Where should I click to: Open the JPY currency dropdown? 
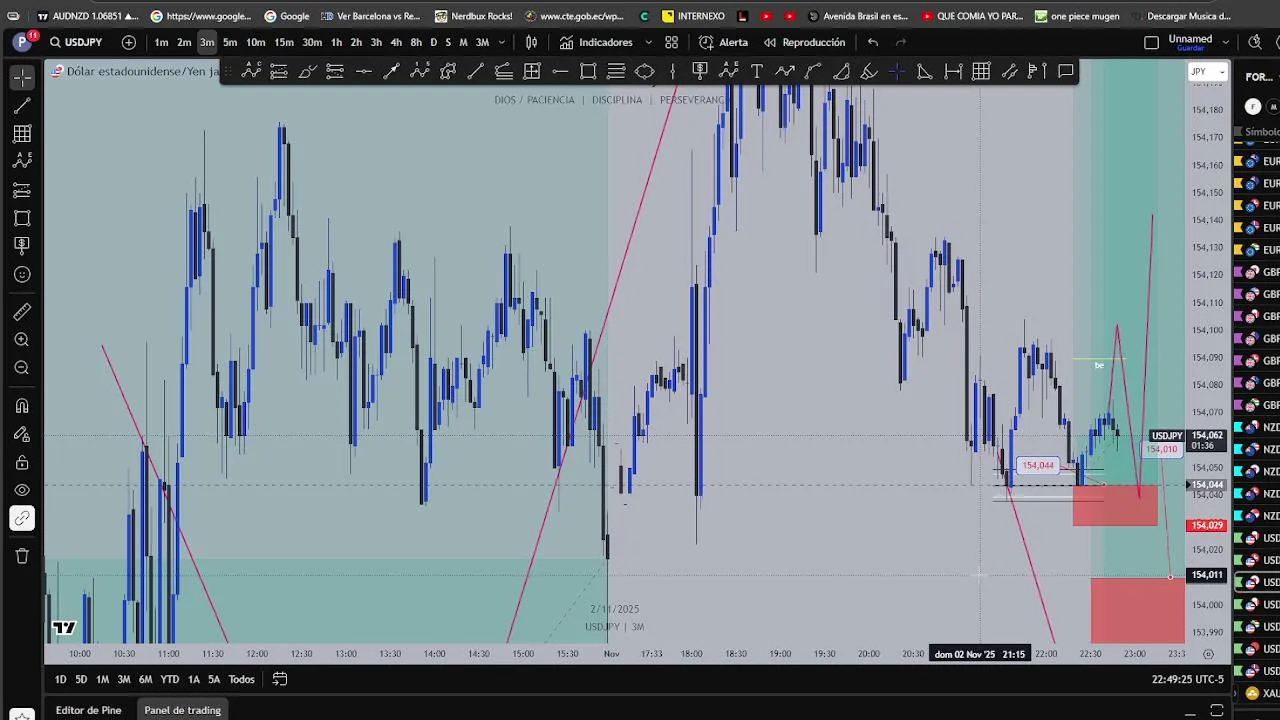(x=1208, y=72)
